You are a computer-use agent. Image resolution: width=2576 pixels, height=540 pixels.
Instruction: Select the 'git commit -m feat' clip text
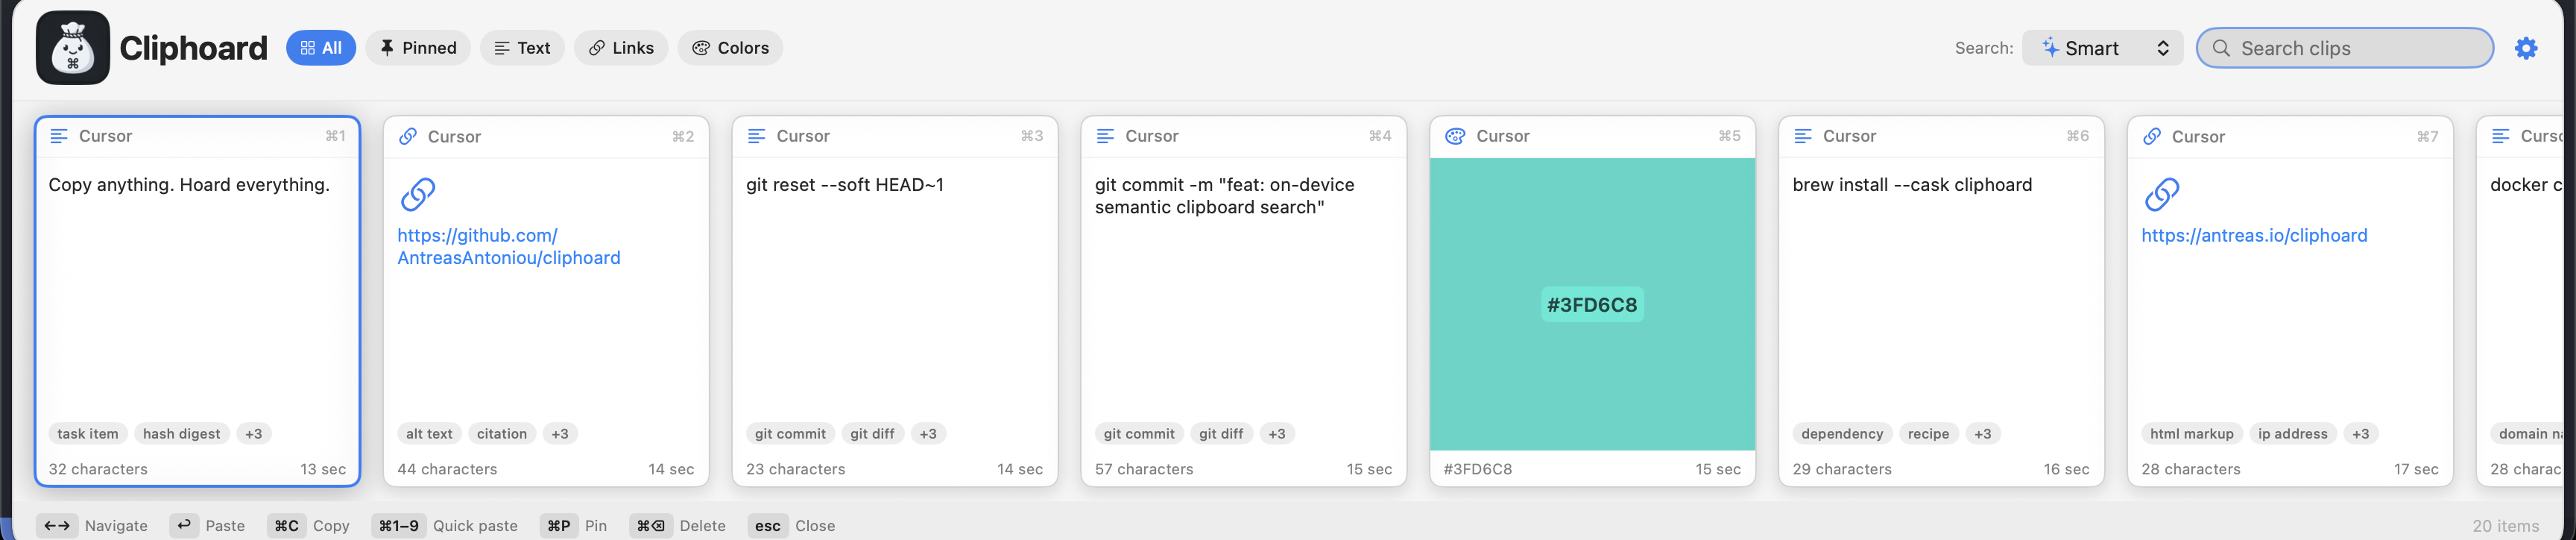tap(1224, 196)
